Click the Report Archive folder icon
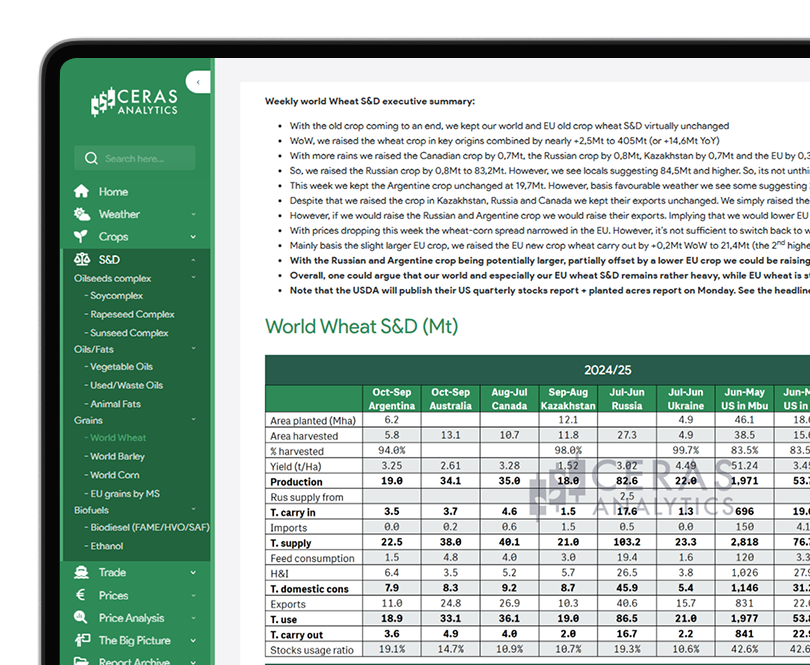The height and width of the screenshot is (665, 810). tap(81, 661)
